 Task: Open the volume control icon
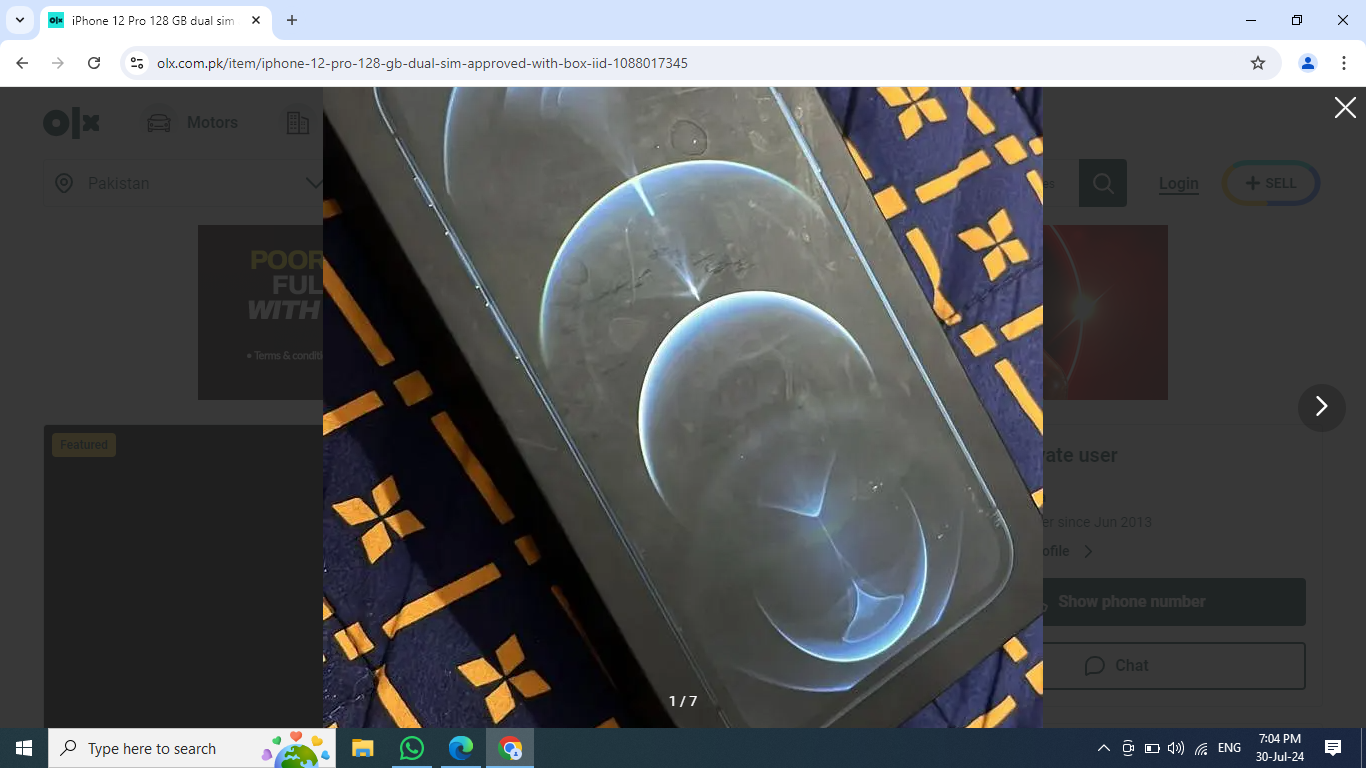(1176, 748)
